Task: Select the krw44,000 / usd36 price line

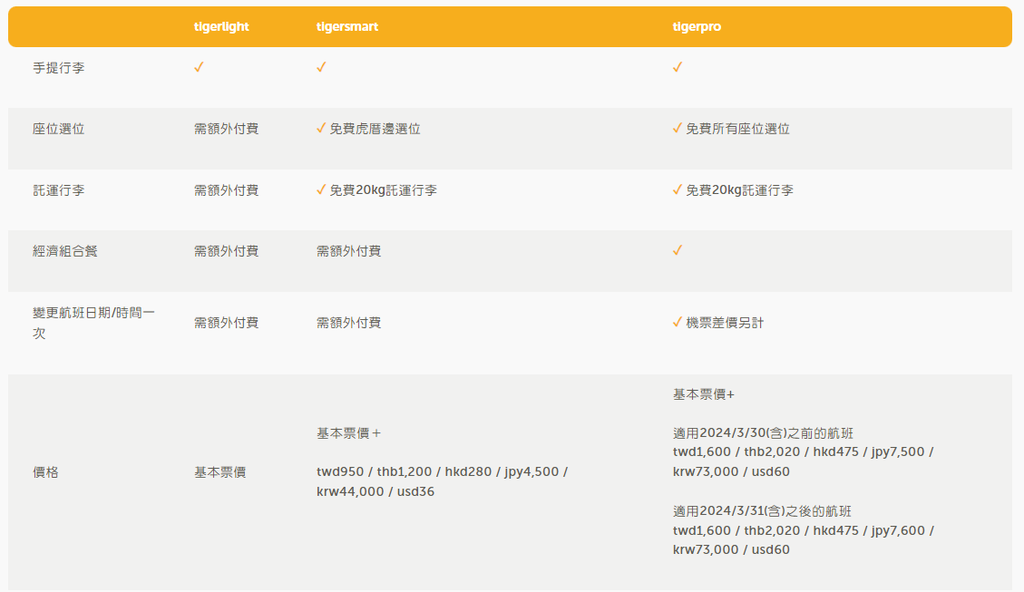Action: point(376,491)
